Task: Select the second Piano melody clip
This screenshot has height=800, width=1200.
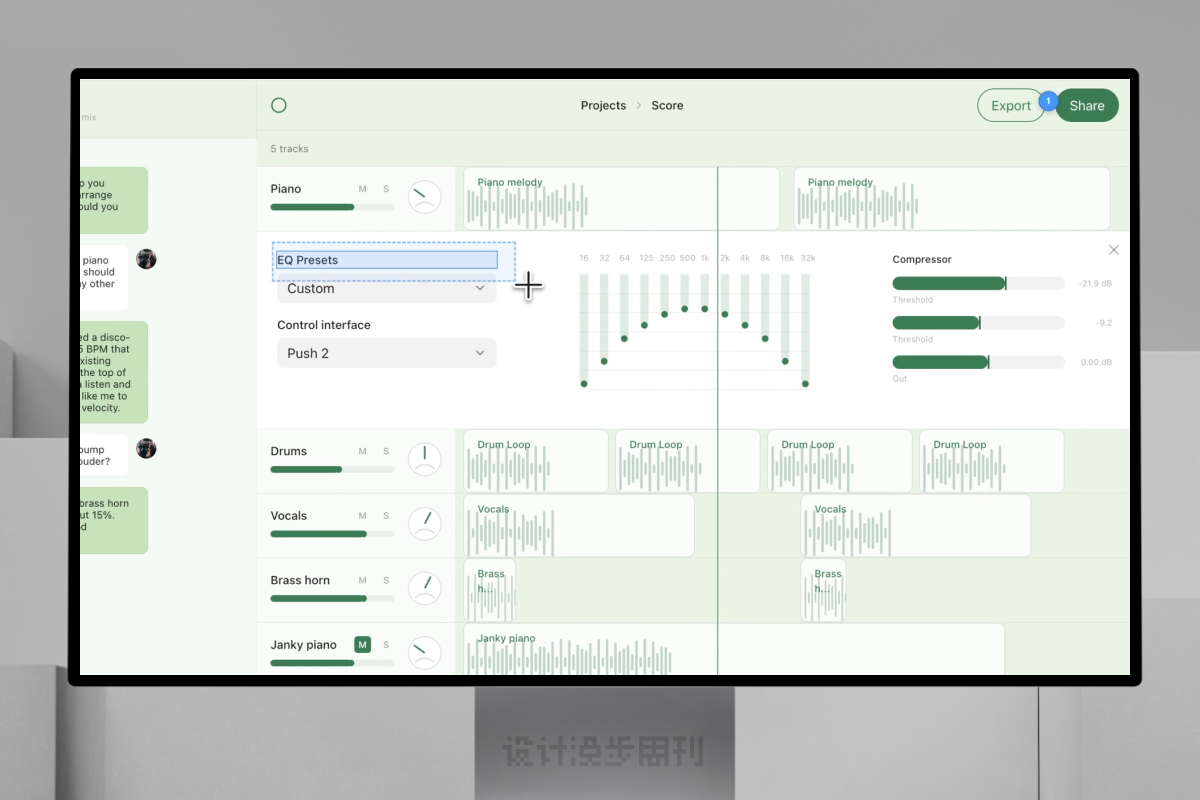Action: 952,198
